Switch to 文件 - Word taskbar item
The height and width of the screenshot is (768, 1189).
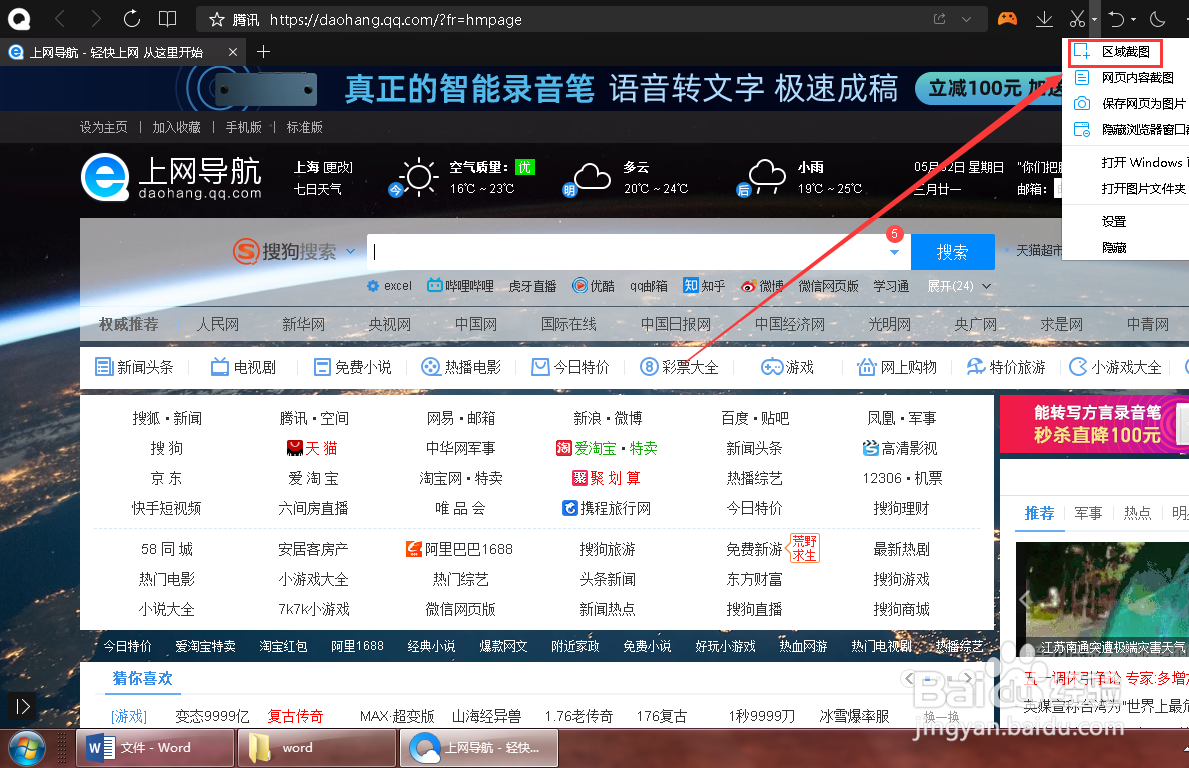pos(155,748)
